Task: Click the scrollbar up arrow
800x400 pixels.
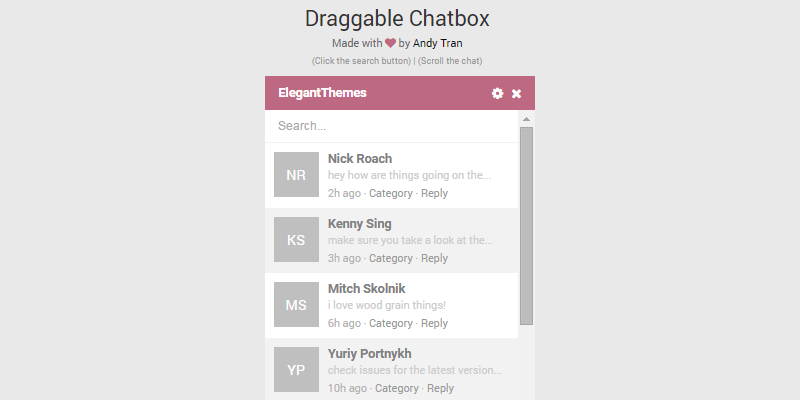Action: [x=526, y=118]
